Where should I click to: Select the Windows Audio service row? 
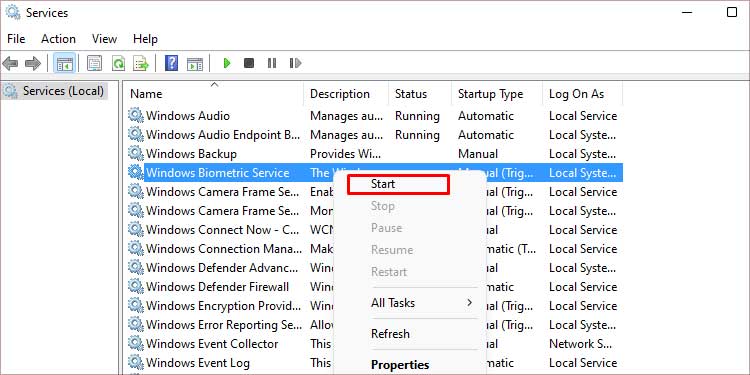click(374, 116)
